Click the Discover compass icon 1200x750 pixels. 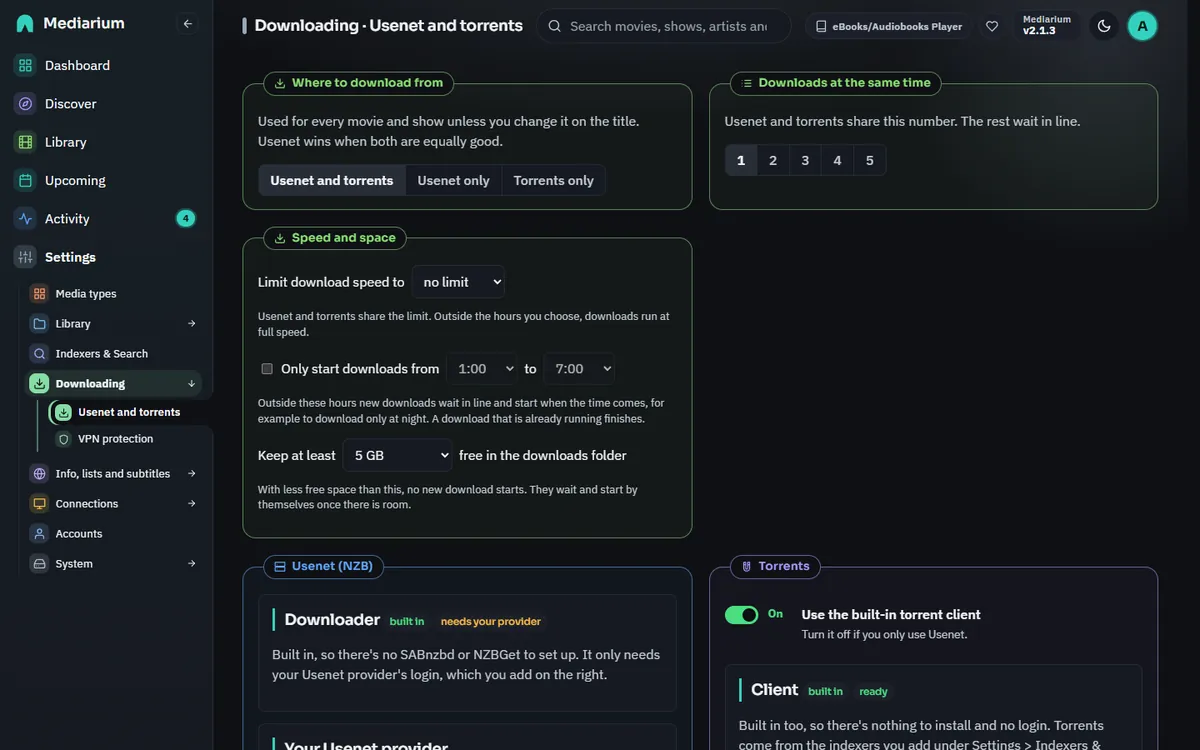tap(25, 104)
